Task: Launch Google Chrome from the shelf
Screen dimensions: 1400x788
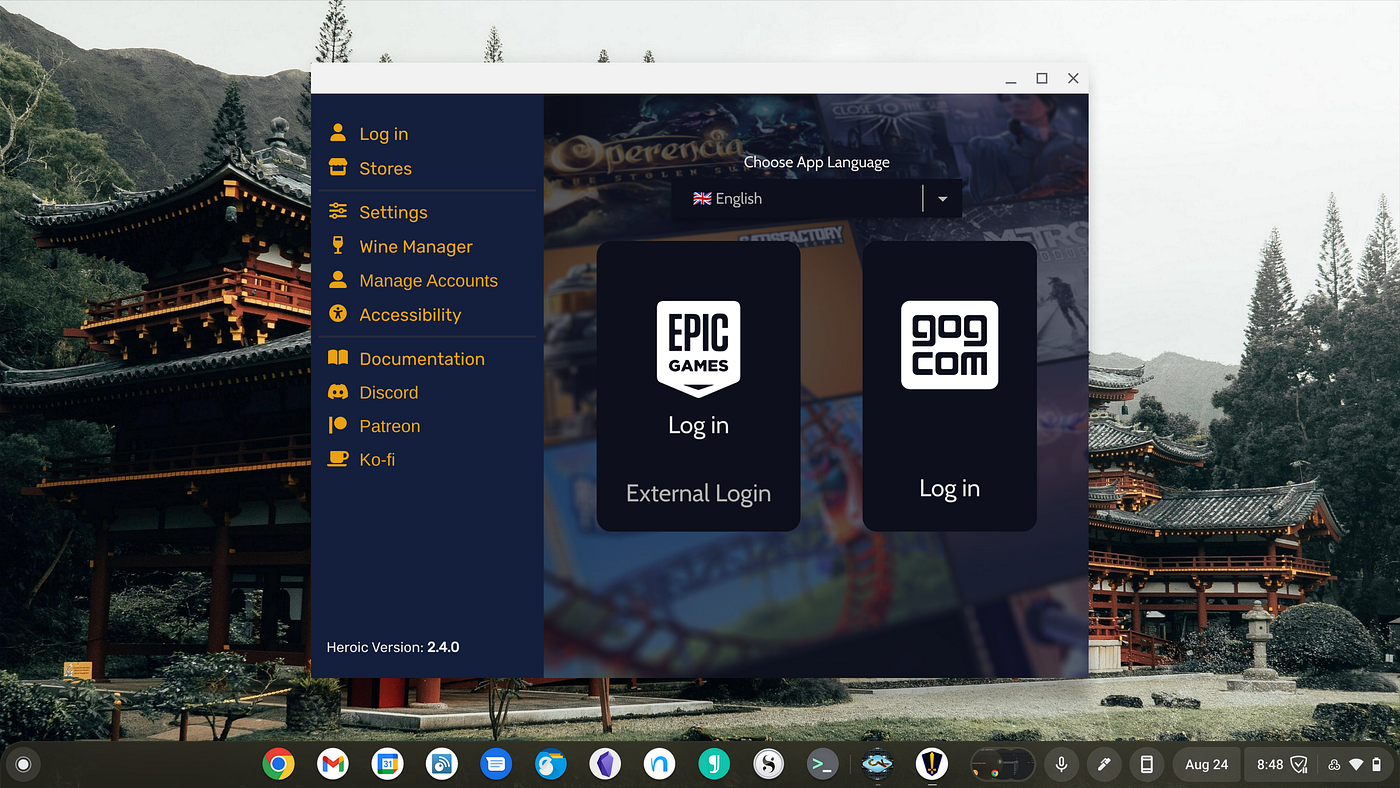Action: [278, 764]
